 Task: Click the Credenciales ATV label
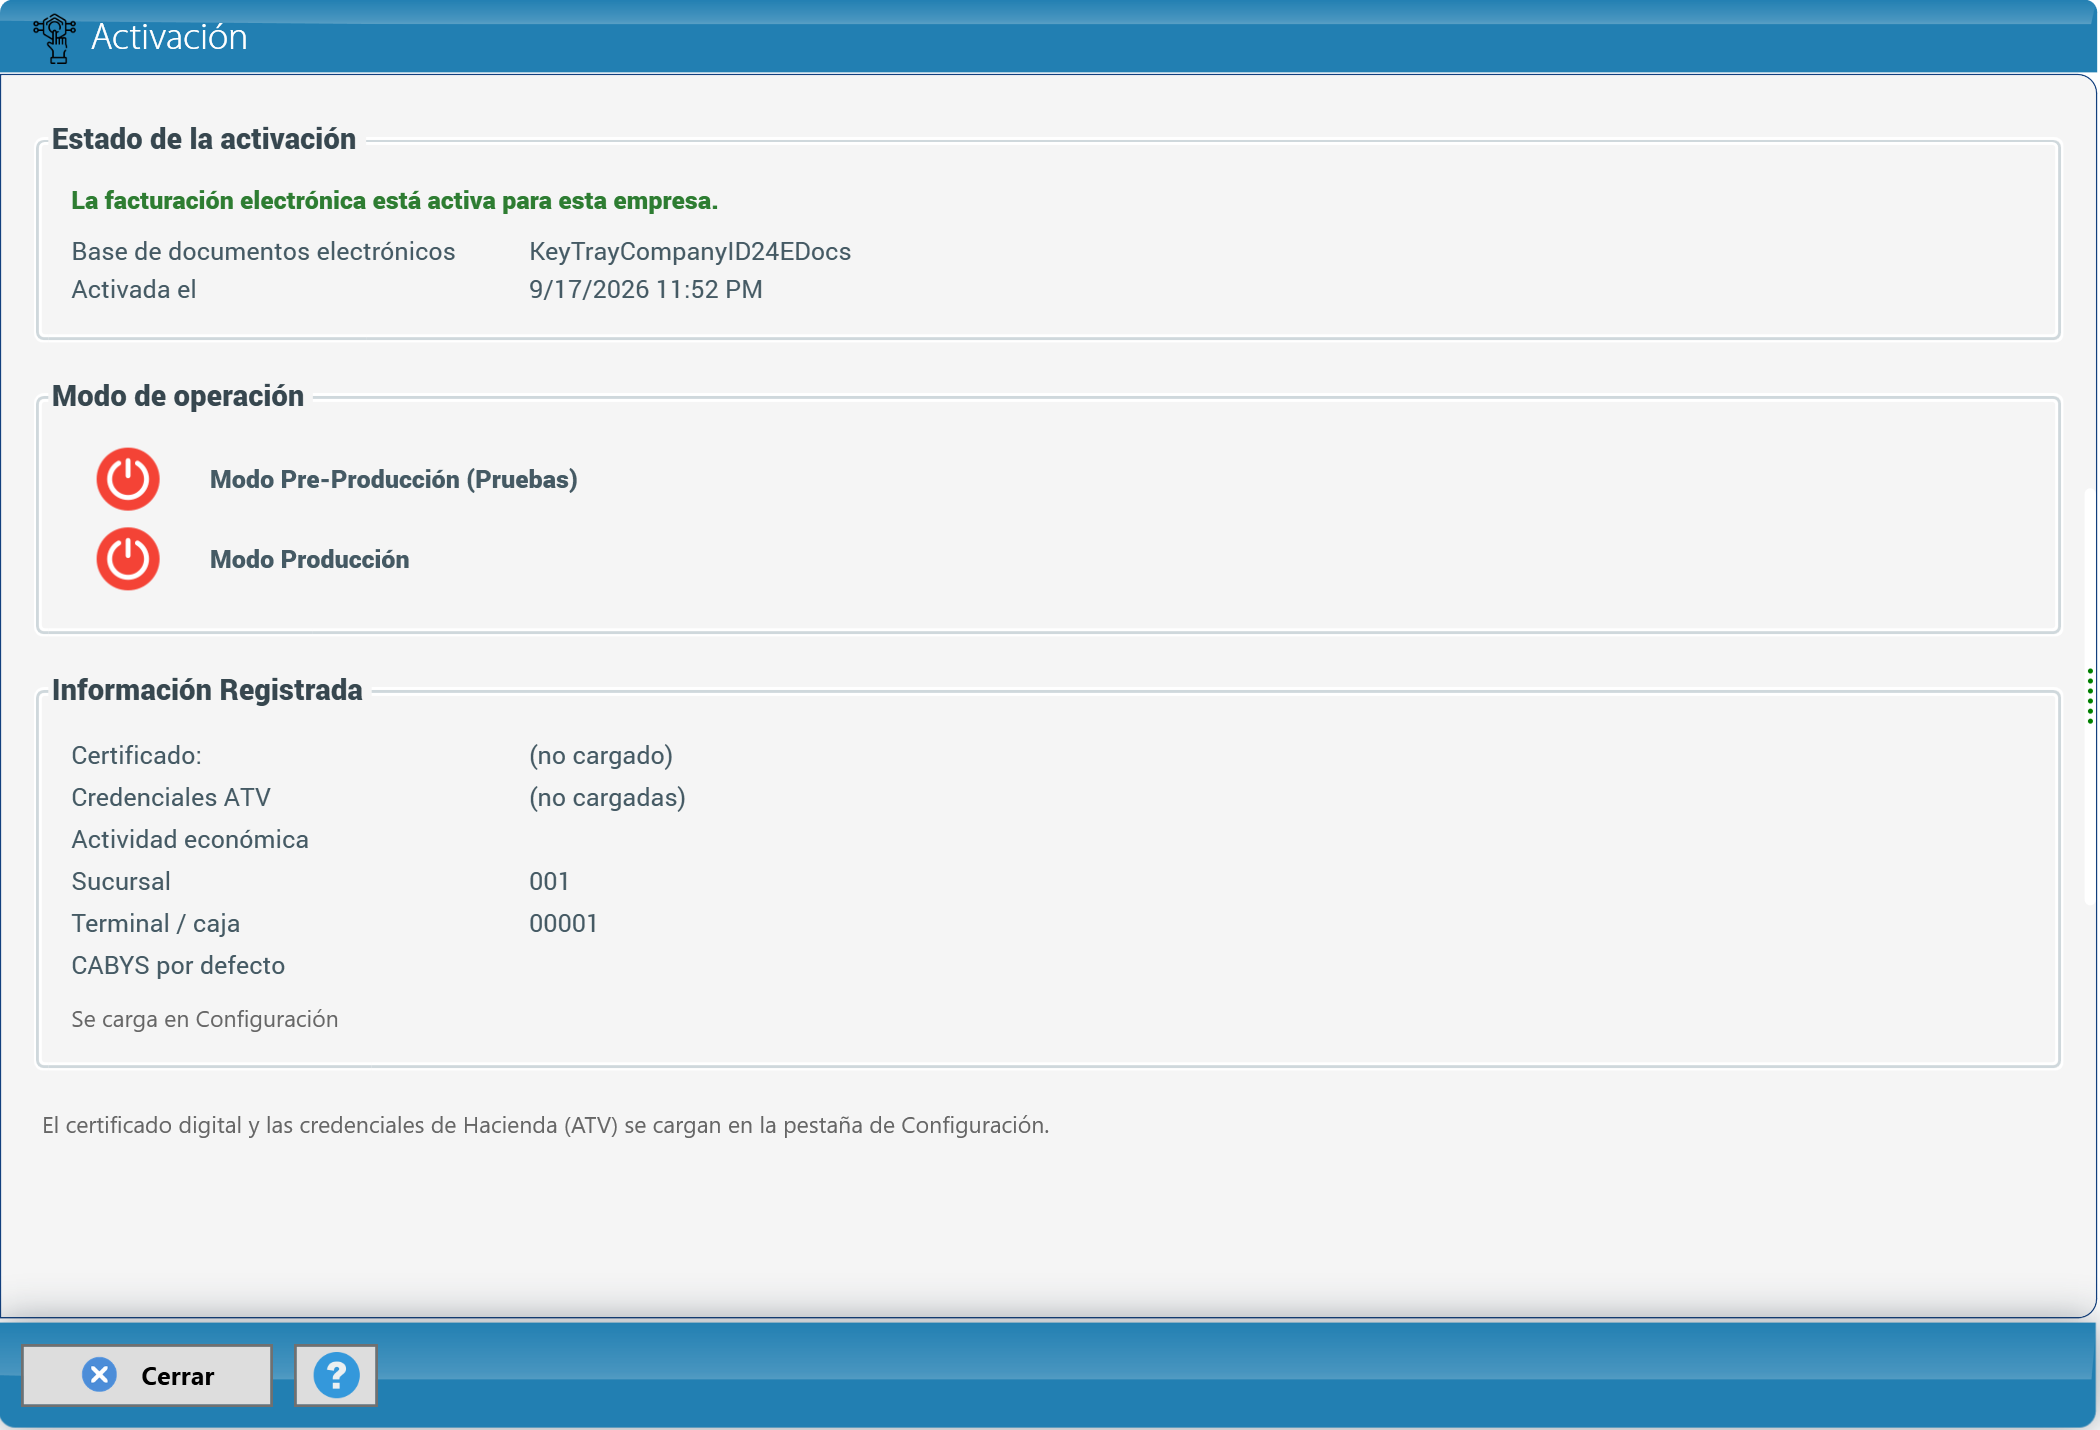tap(171, 798)
